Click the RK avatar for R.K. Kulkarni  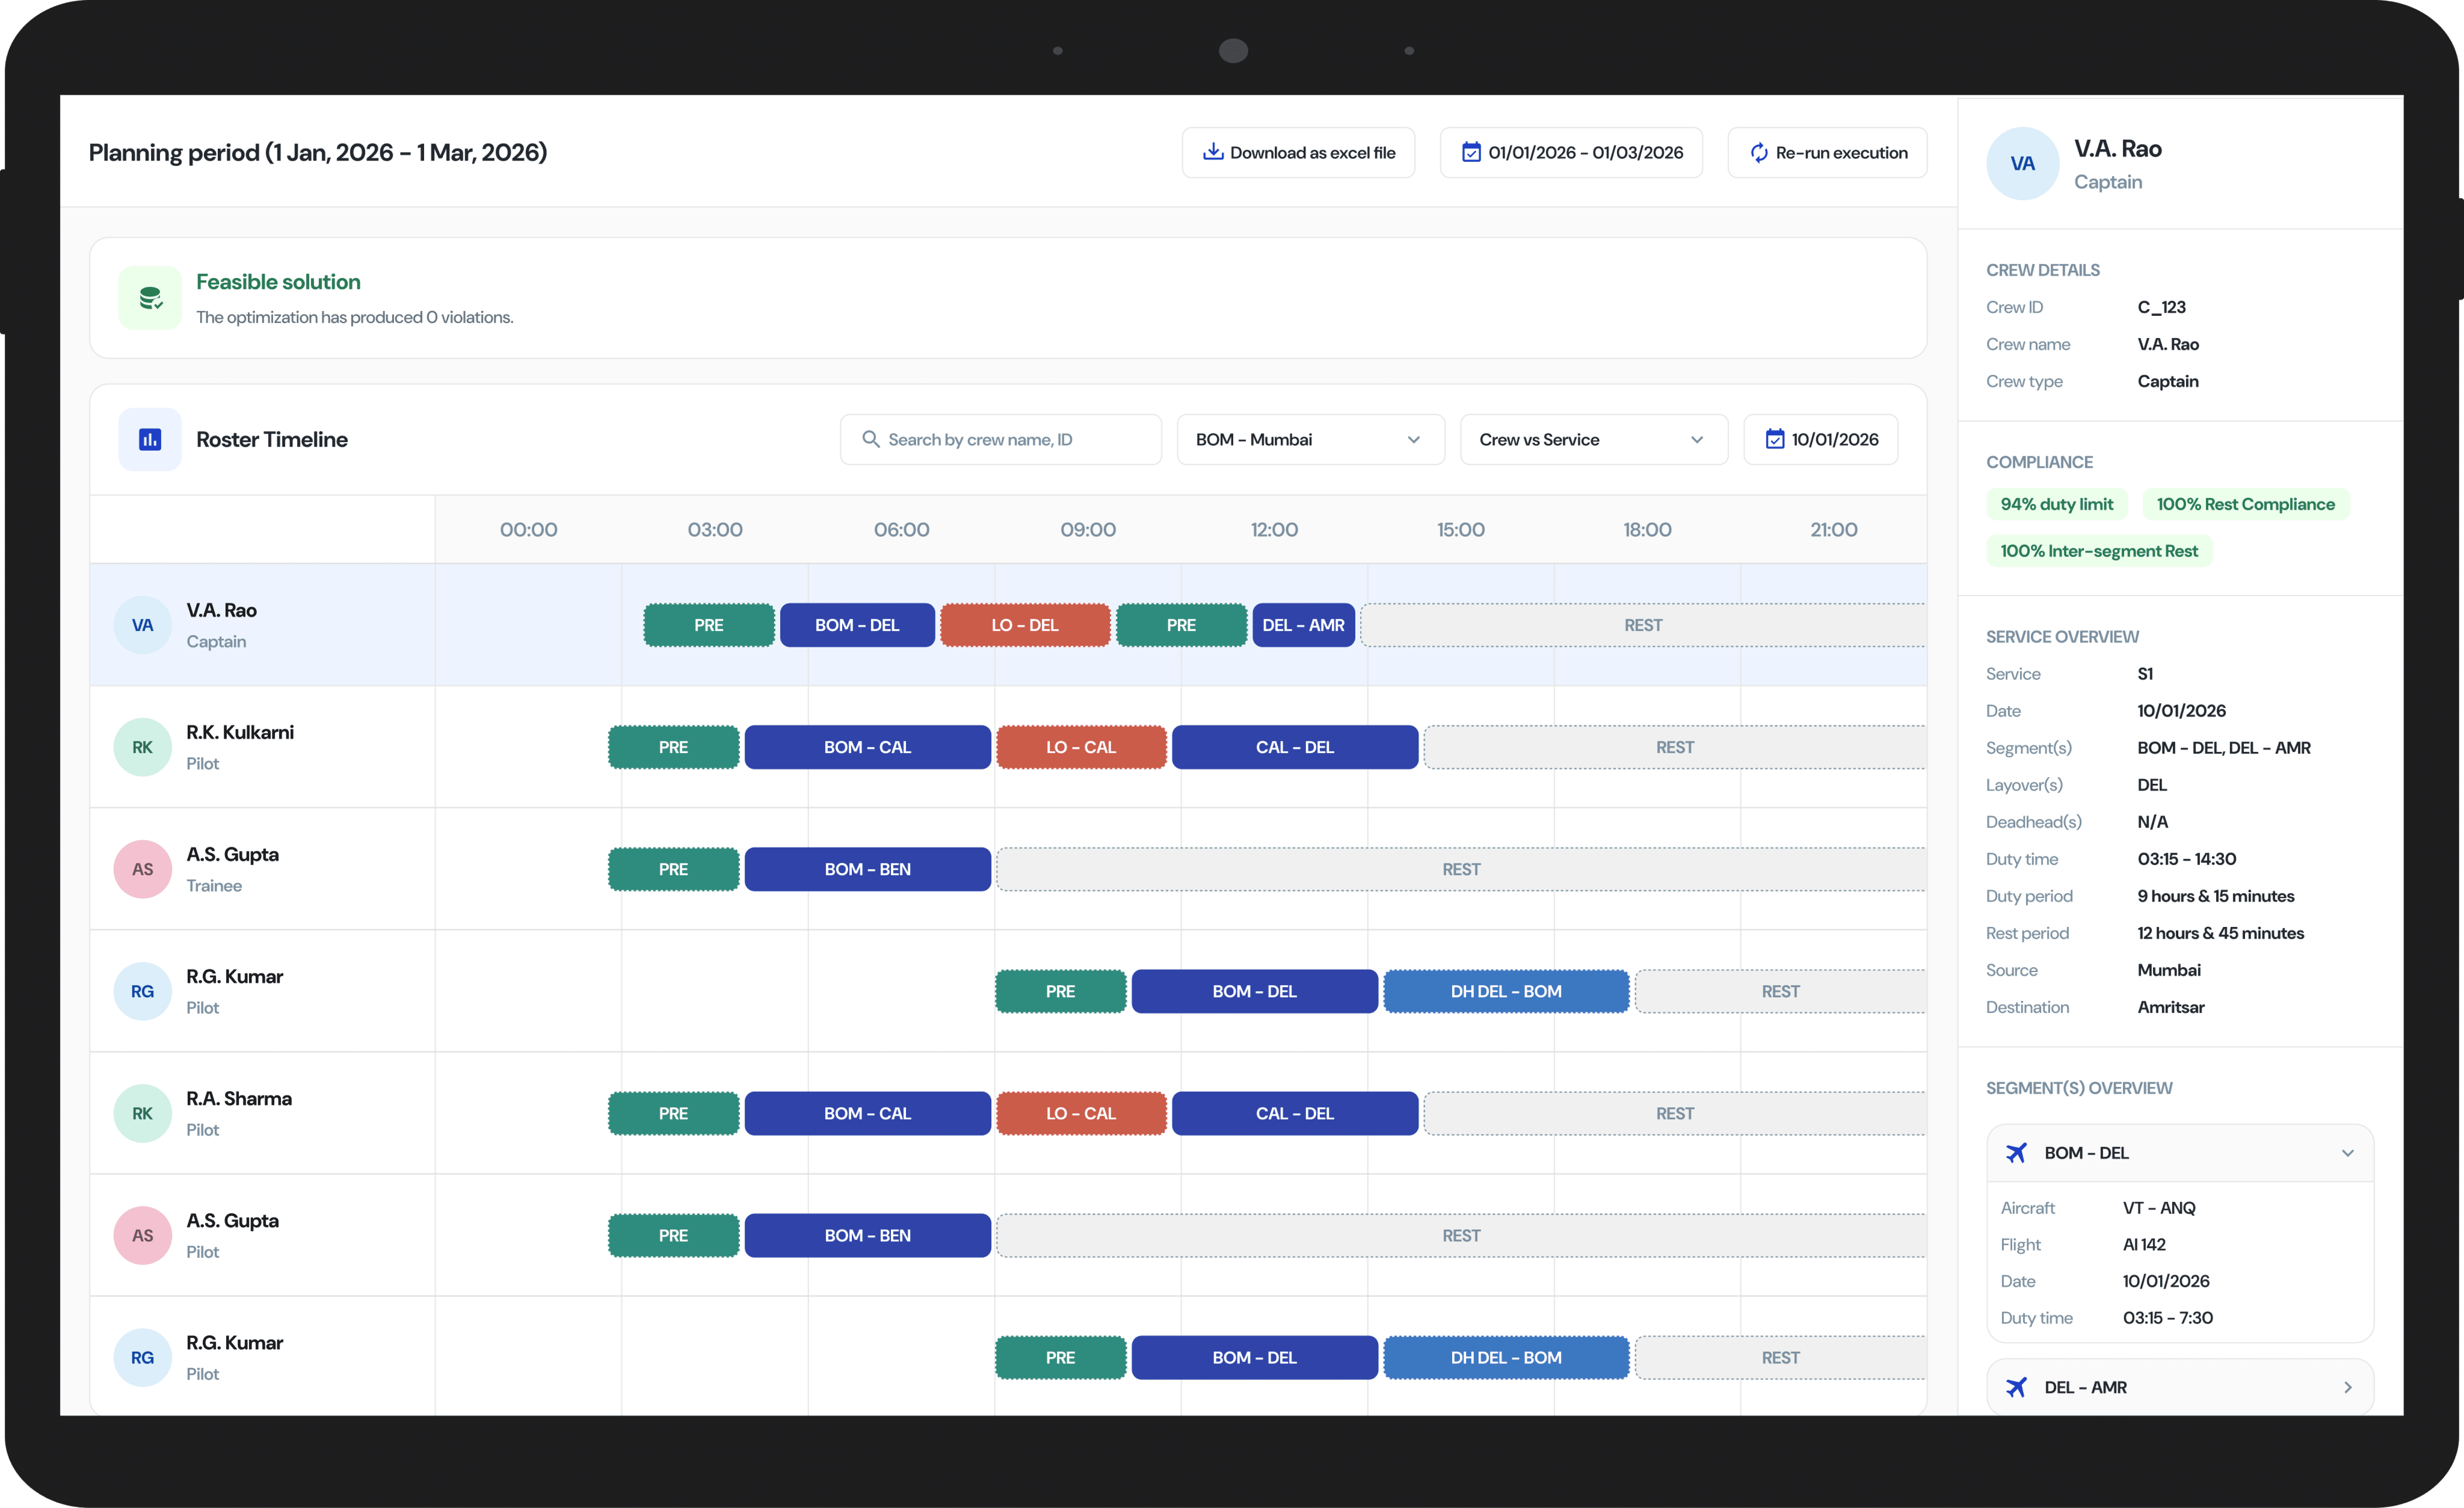[x=142, y=747]
